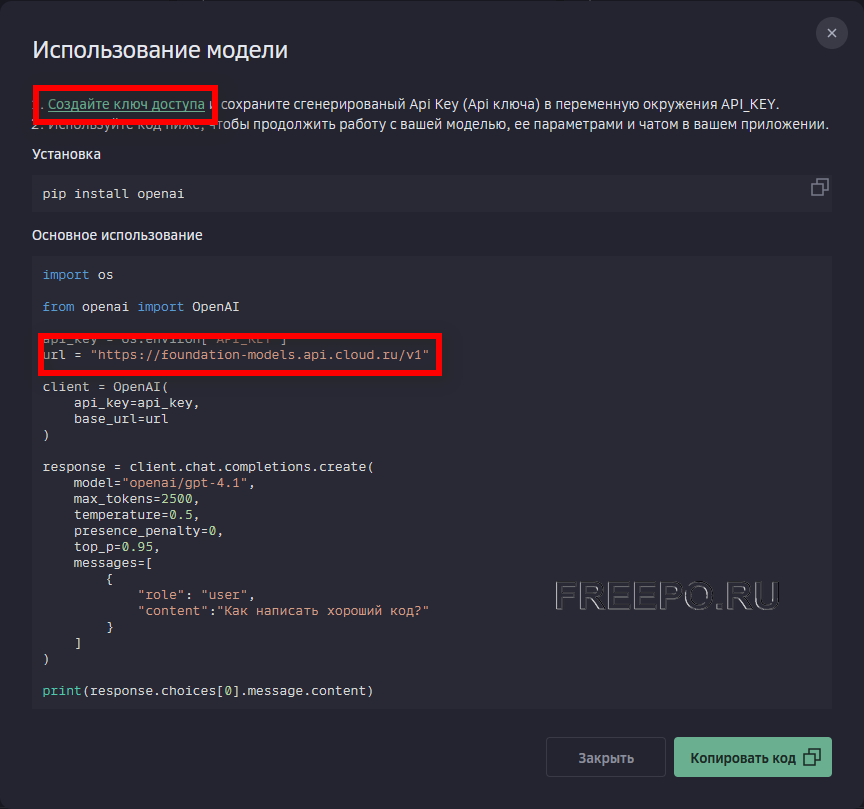Screen dimensions: 864x809
Task: Click the 'presence_penalty=0' line
Action: click(148, 531)
